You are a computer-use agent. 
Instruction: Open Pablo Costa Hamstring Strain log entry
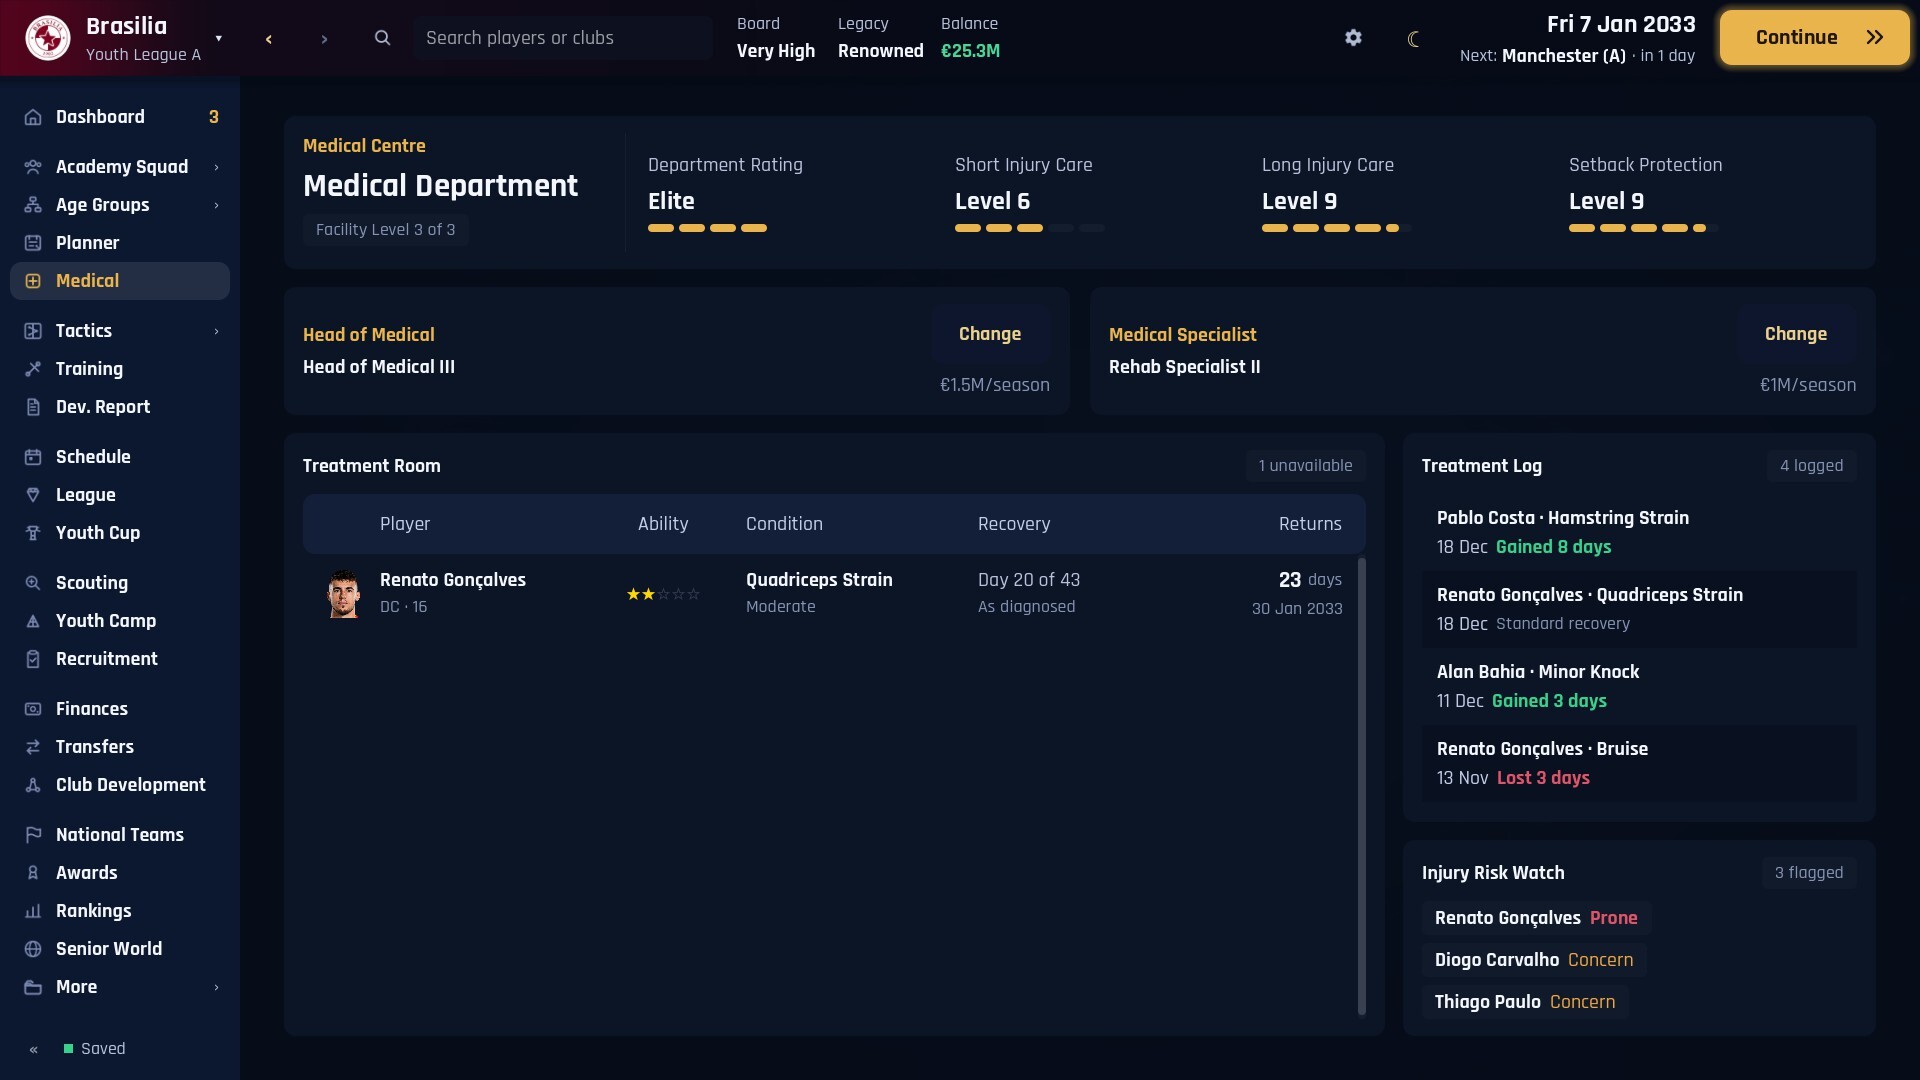pos(1639,532)
